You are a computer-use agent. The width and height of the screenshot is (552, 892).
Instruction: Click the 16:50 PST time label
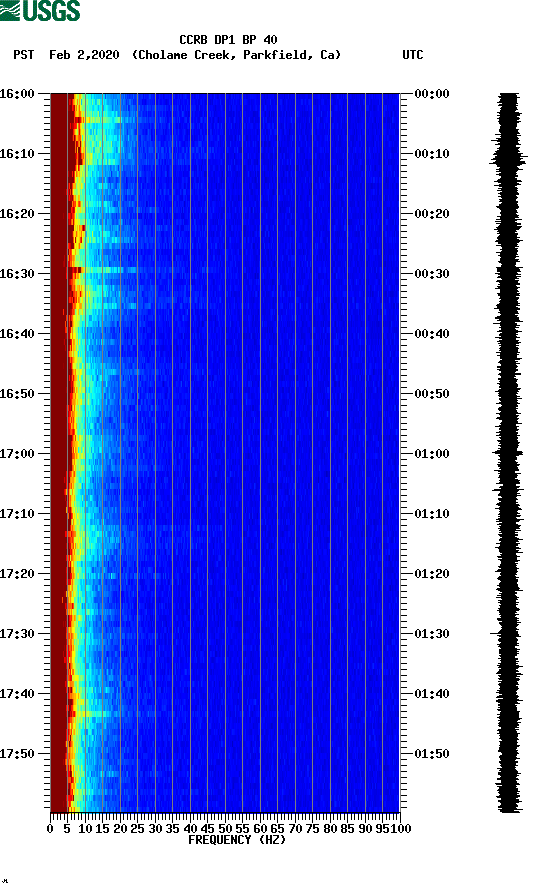pos(17,394)
